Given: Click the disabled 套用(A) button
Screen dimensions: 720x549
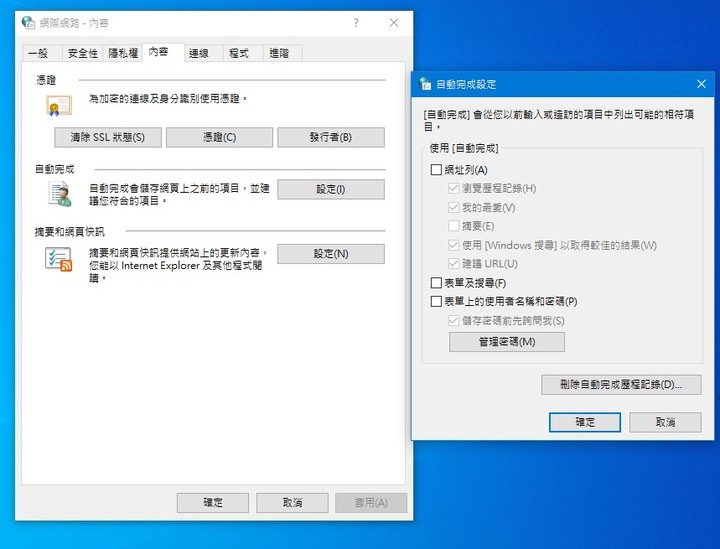Looking at the screenshot, I should point(371,503).
